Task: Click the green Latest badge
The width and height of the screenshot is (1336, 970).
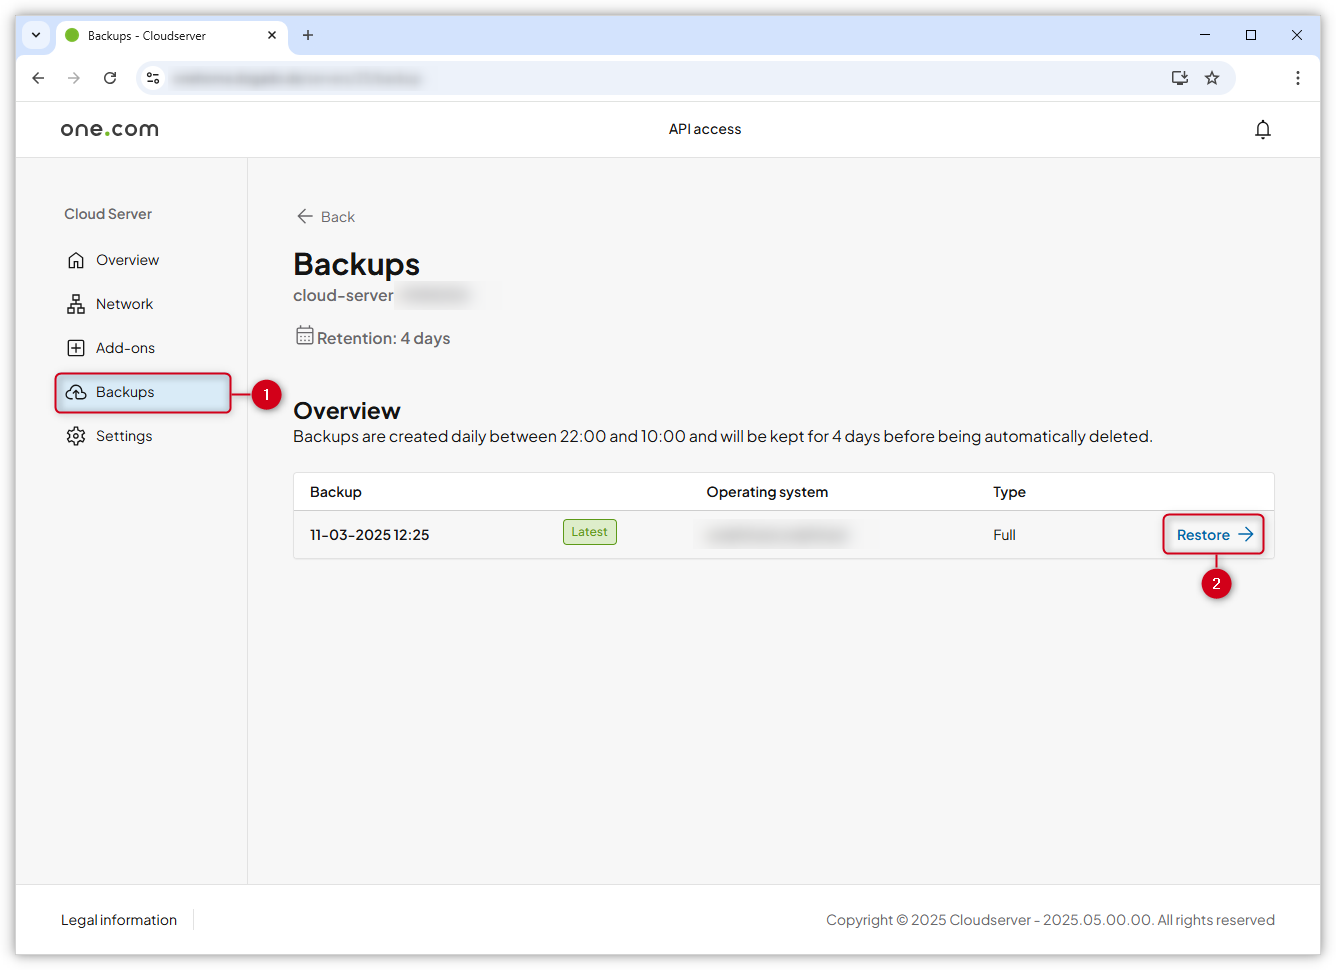Action: tap(589, 531)
